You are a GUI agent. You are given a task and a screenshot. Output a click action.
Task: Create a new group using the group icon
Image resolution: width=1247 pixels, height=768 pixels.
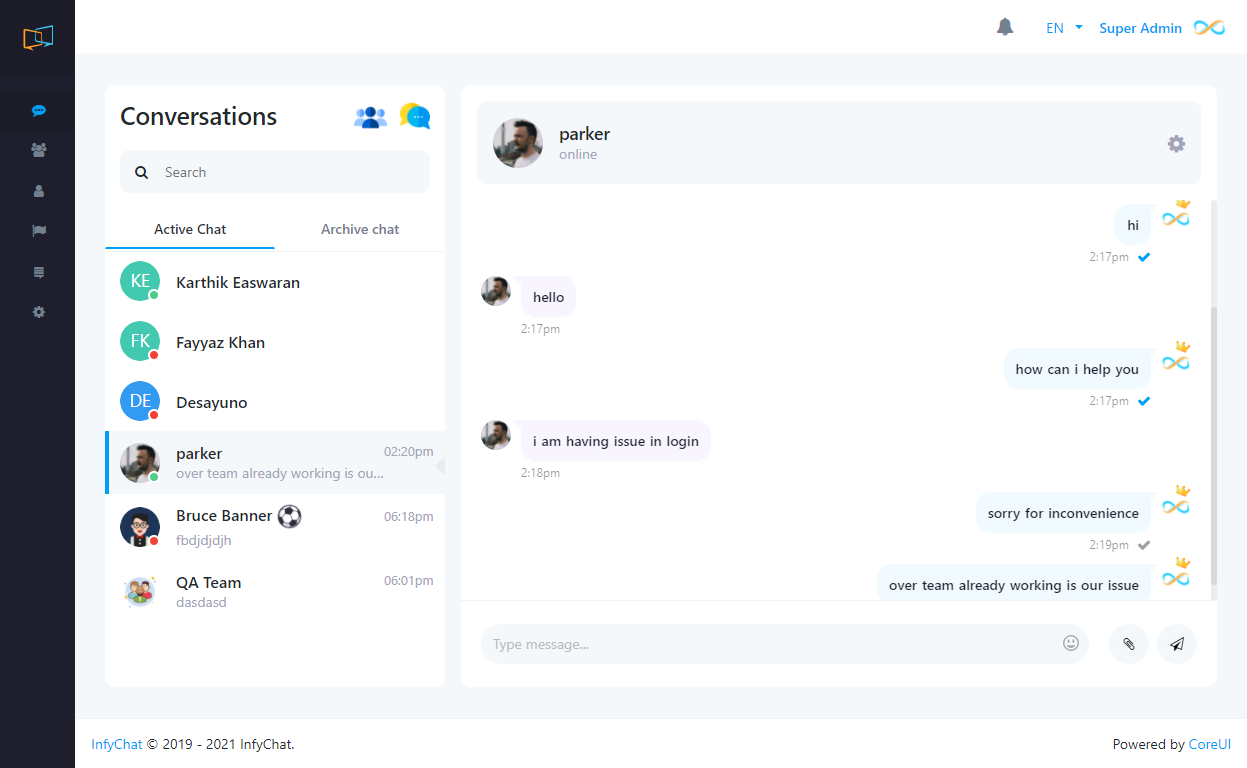click(370, 116)
